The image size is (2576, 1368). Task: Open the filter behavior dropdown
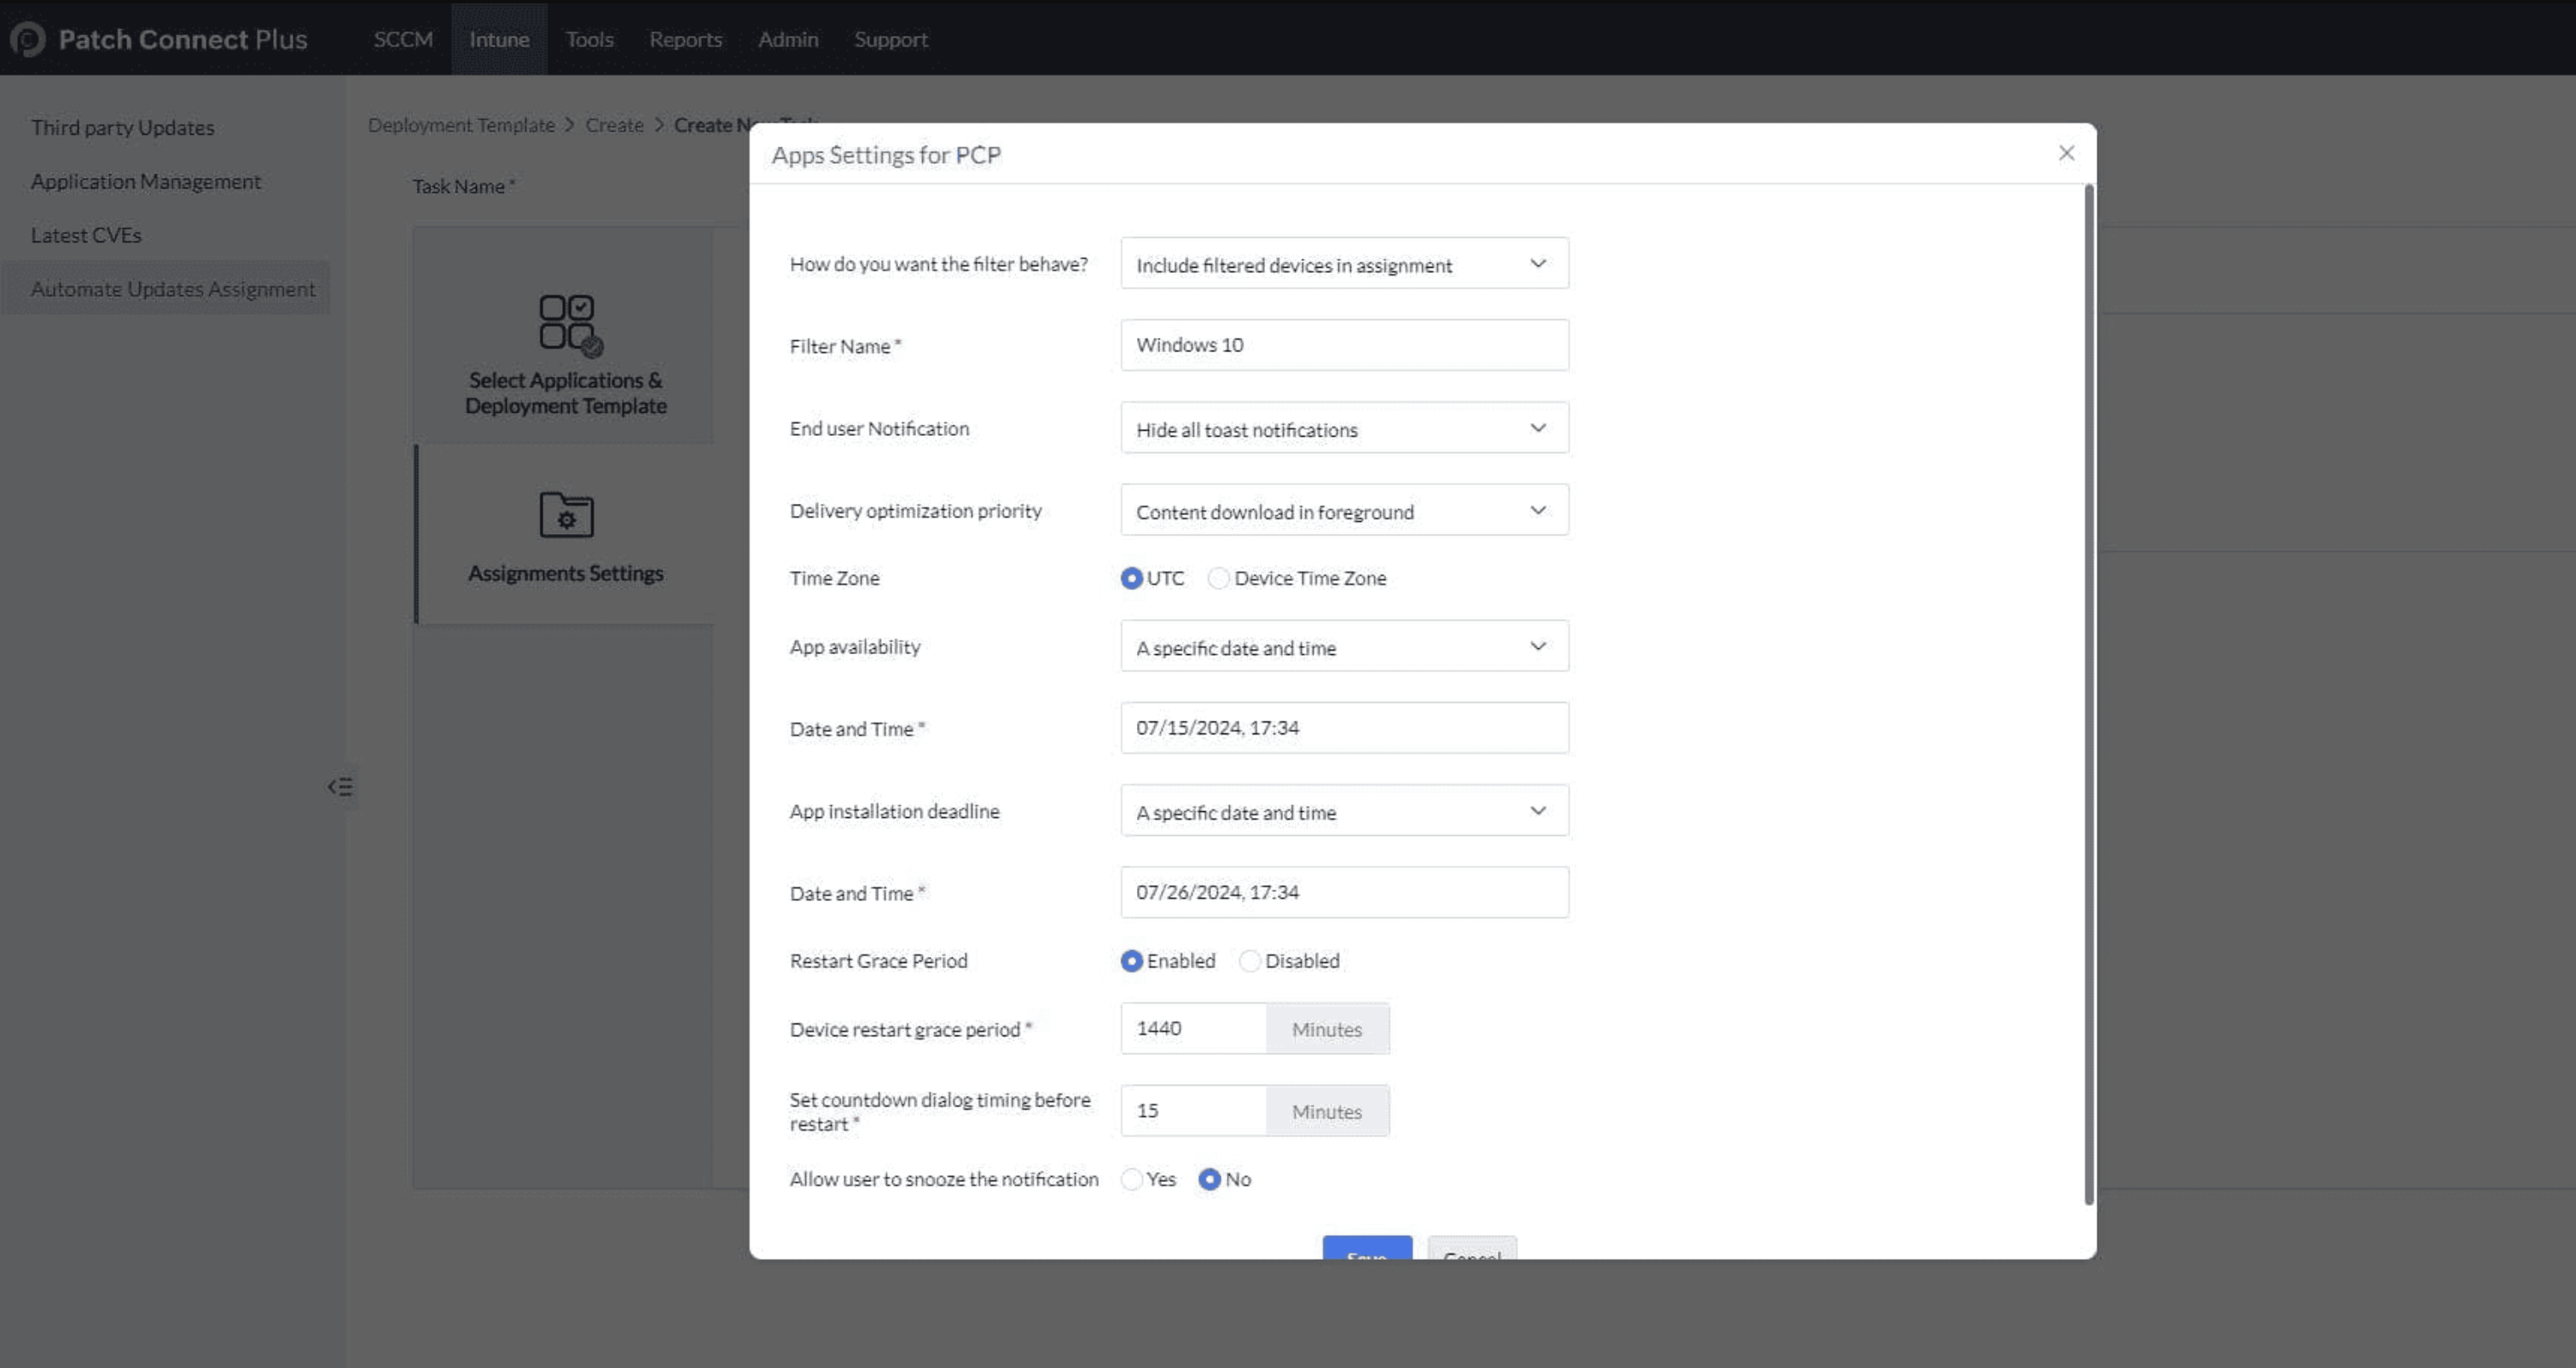click(1344, 264)
